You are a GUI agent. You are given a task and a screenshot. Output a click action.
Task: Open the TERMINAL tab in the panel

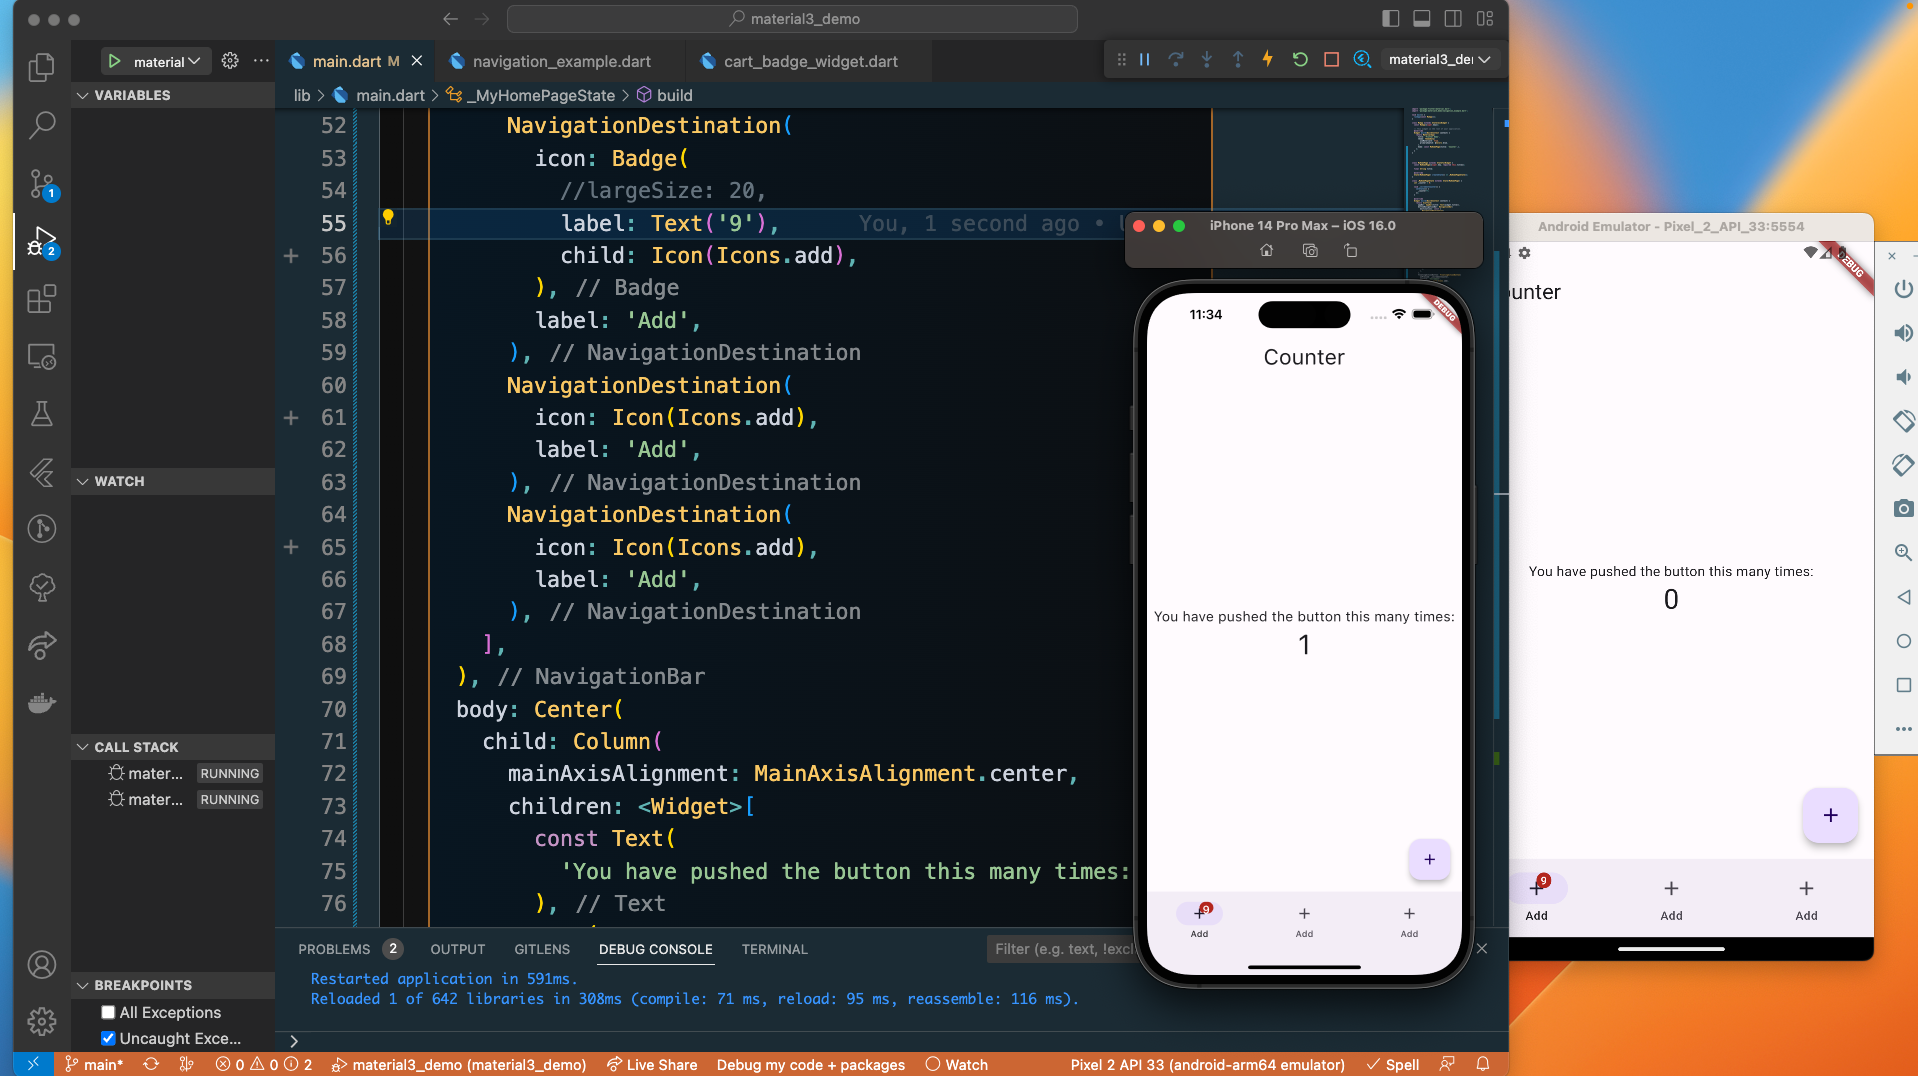(774, 949)
